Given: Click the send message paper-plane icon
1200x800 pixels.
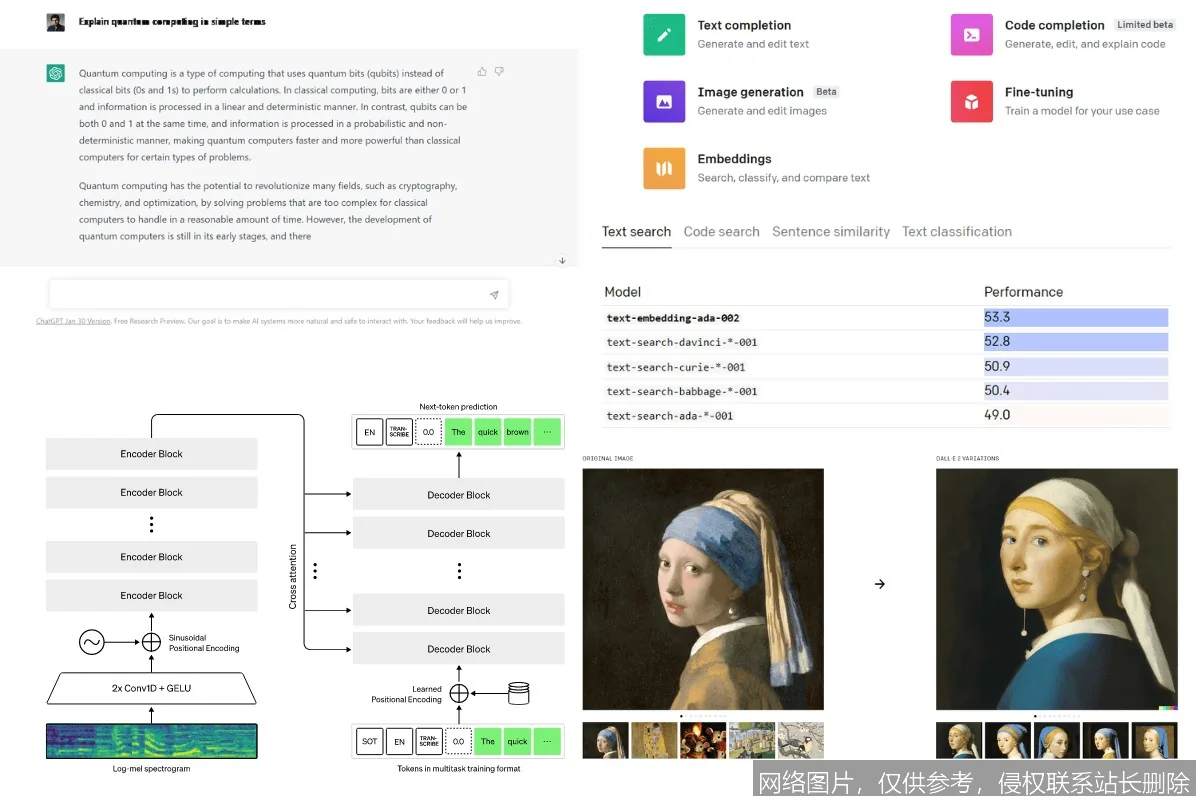Looking at the screenshot, I should click(x=494, y=295).
